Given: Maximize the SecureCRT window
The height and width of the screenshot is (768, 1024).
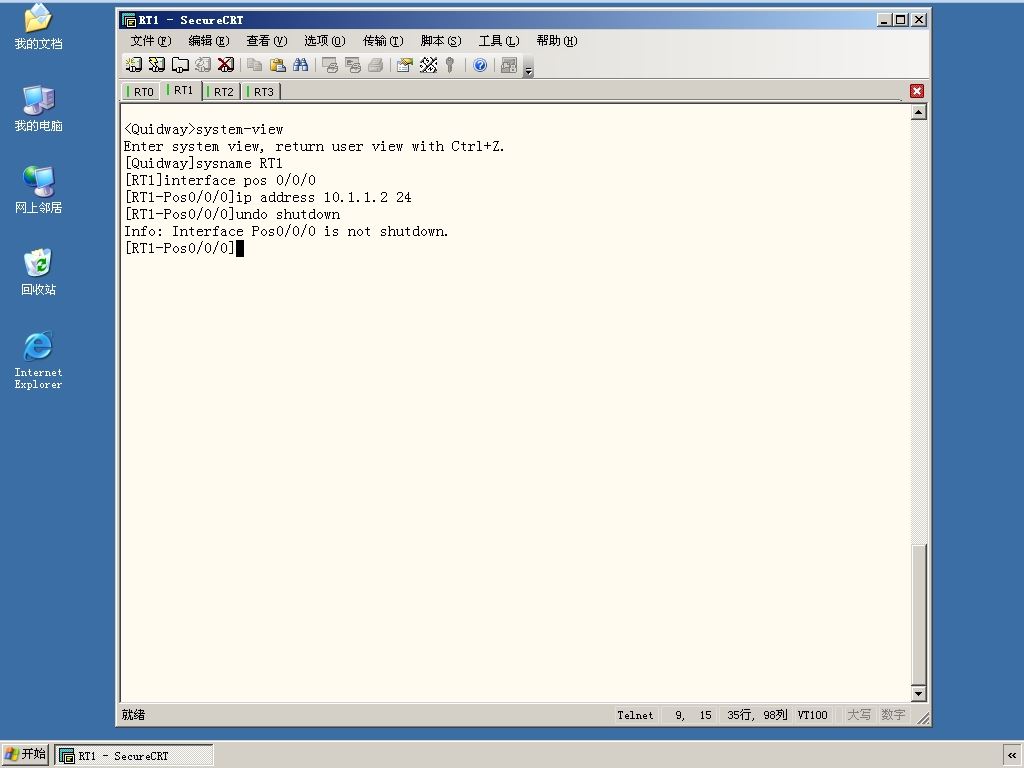Looking at the screenshot, I should click(901, 20).
